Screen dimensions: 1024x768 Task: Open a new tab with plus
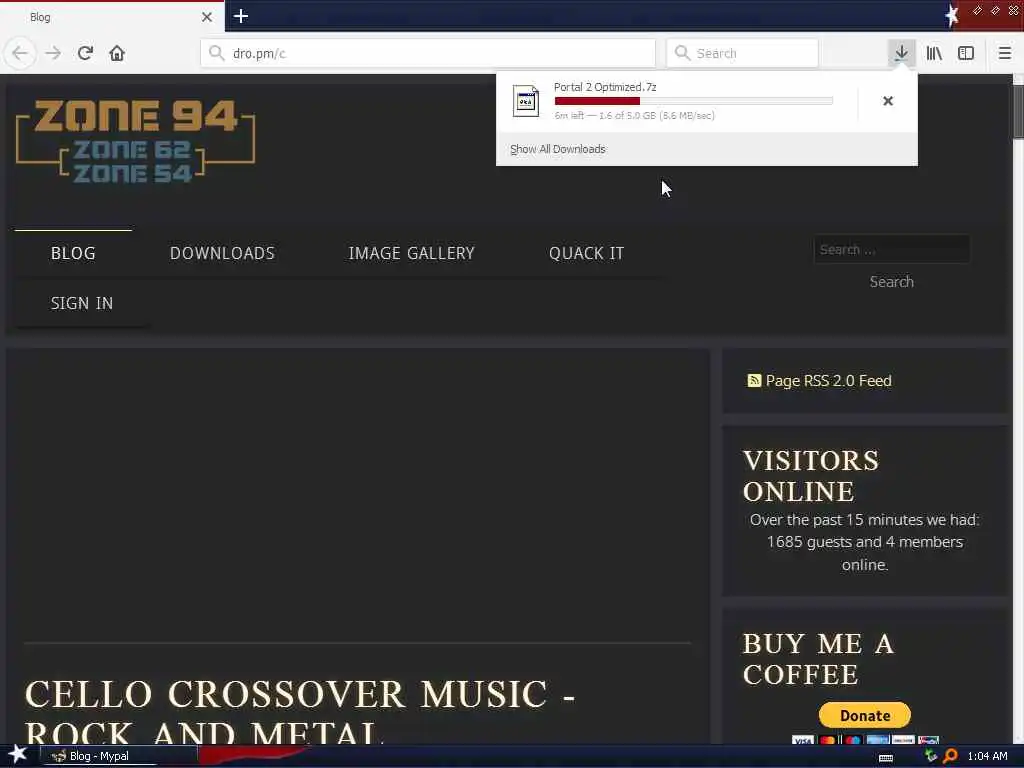pos(241,16)
